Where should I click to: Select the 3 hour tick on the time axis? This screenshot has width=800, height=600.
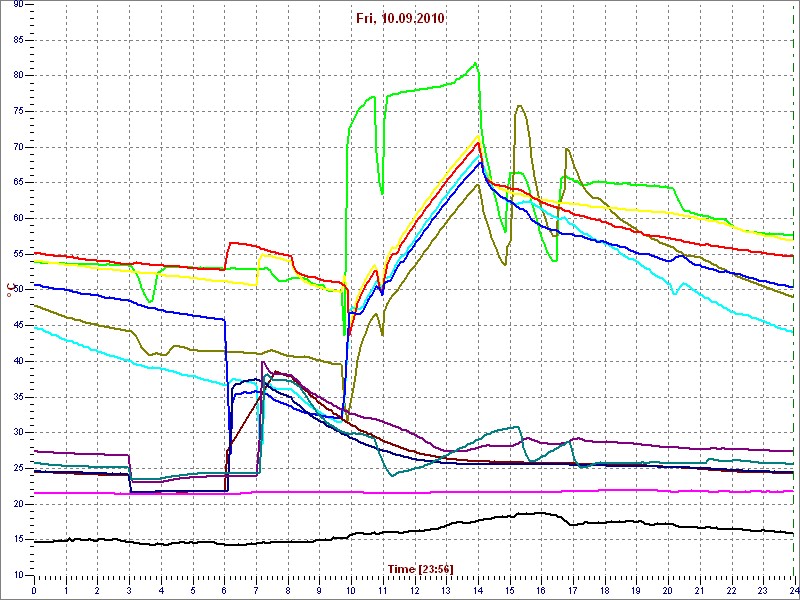[129, 590]
